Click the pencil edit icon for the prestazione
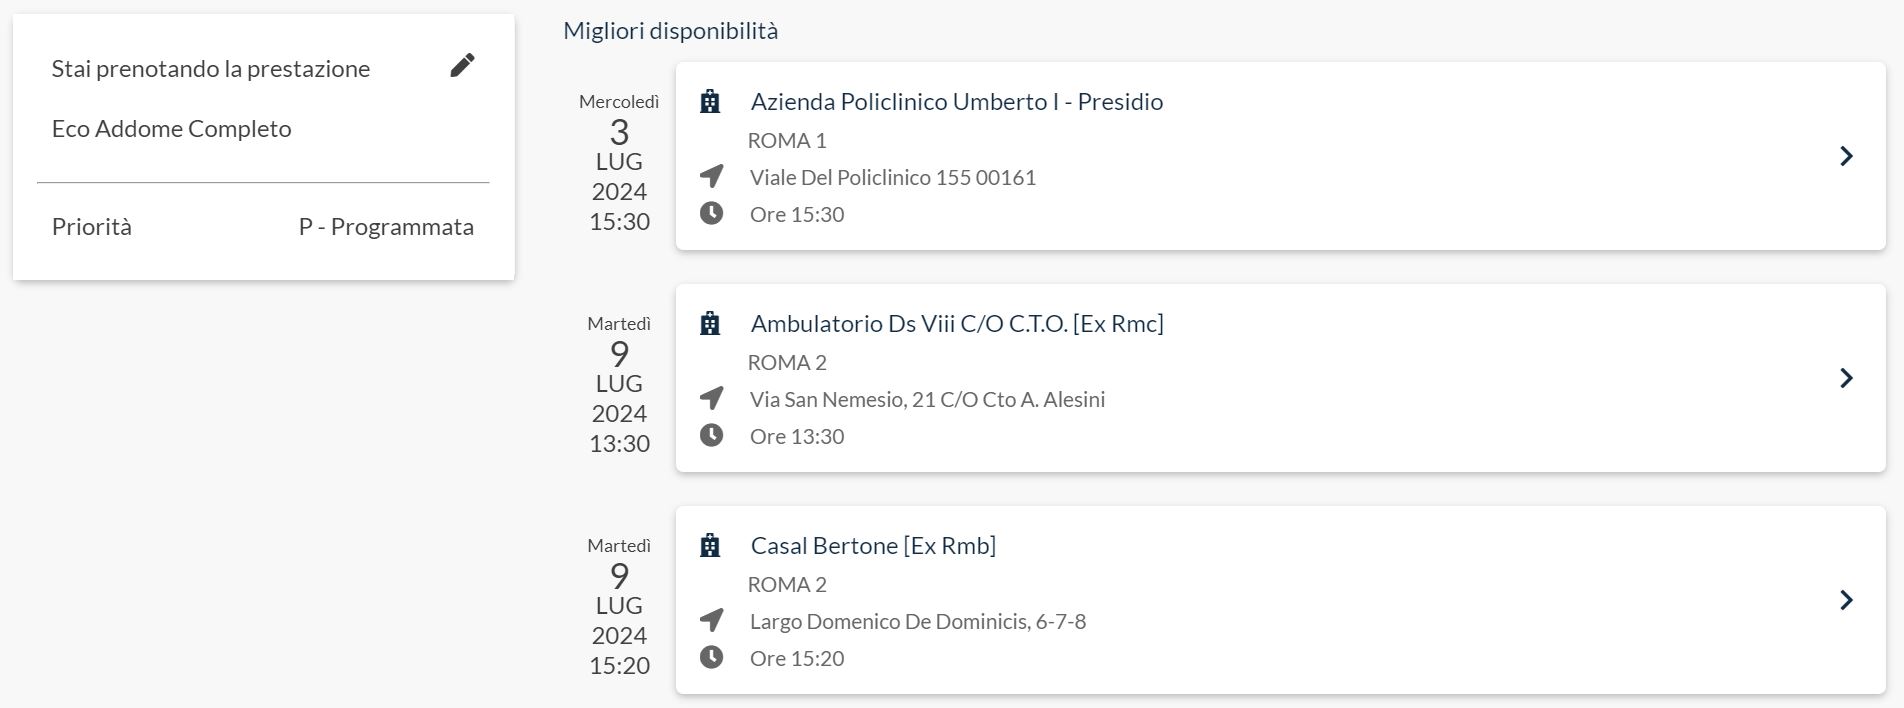 pos(462,65)
